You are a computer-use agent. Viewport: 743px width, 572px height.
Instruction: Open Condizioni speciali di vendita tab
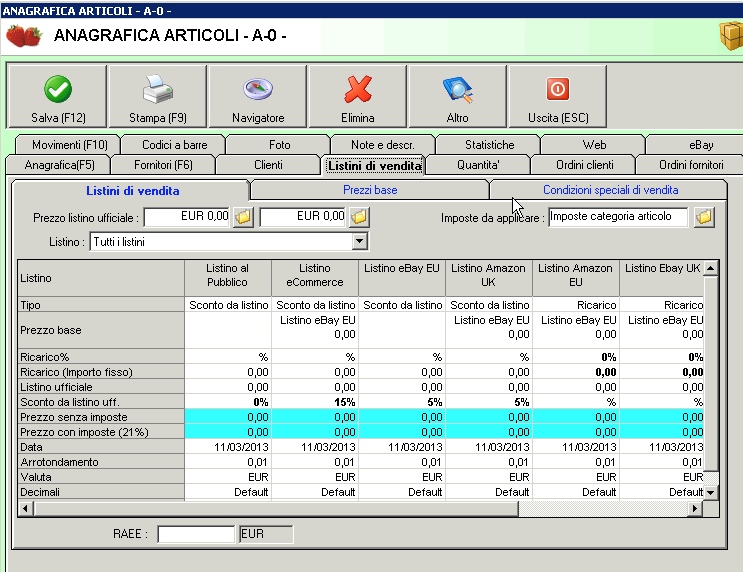pos(610,190)
